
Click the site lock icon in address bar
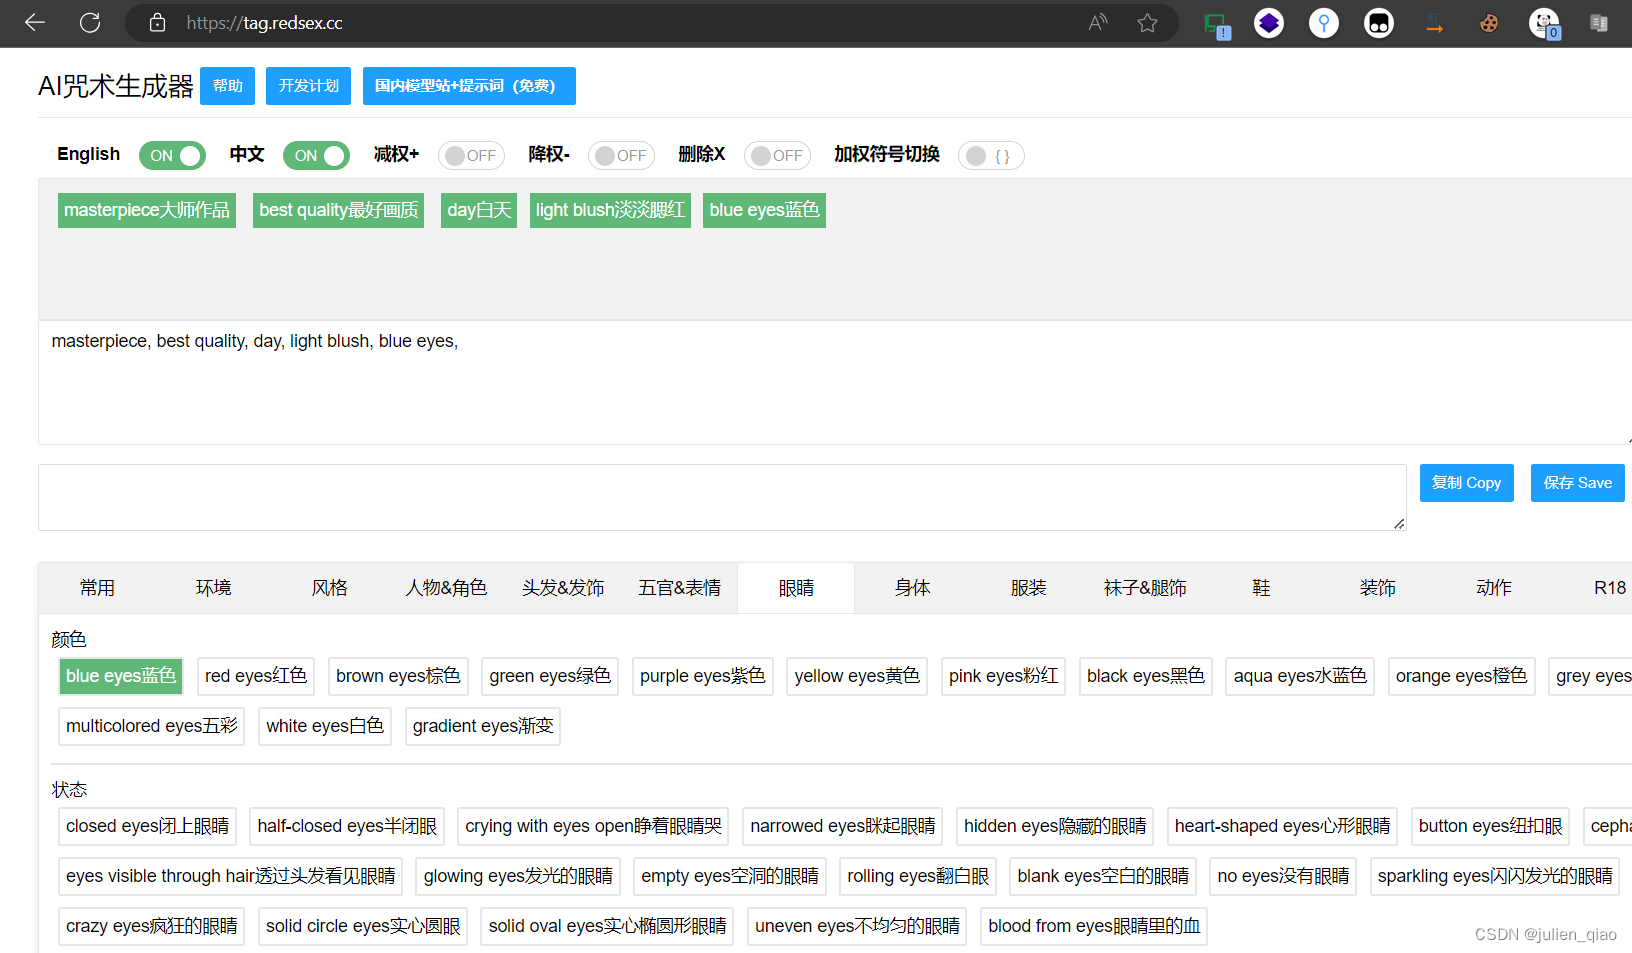(157, 22)
